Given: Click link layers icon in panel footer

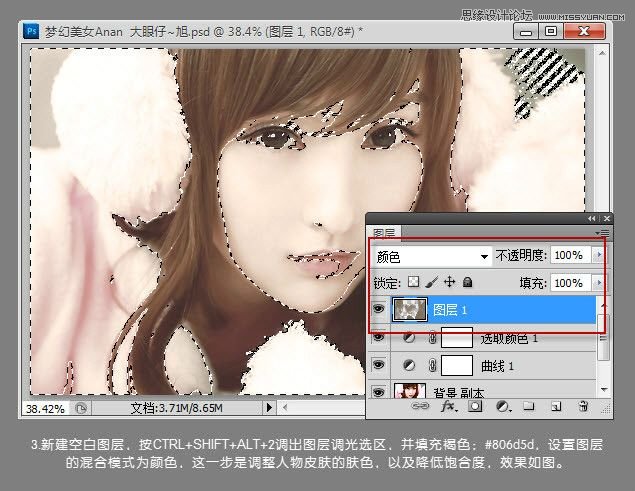Looking at the screenshot, I should (420, 406).
